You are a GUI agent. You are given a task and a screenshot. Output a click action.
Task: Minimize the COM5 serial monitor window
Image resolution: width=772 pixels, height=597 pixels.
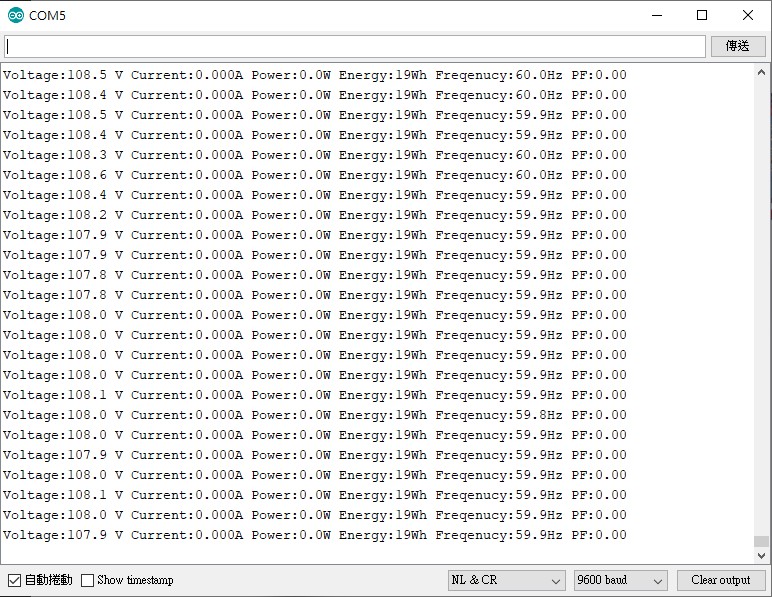(657, 15)
